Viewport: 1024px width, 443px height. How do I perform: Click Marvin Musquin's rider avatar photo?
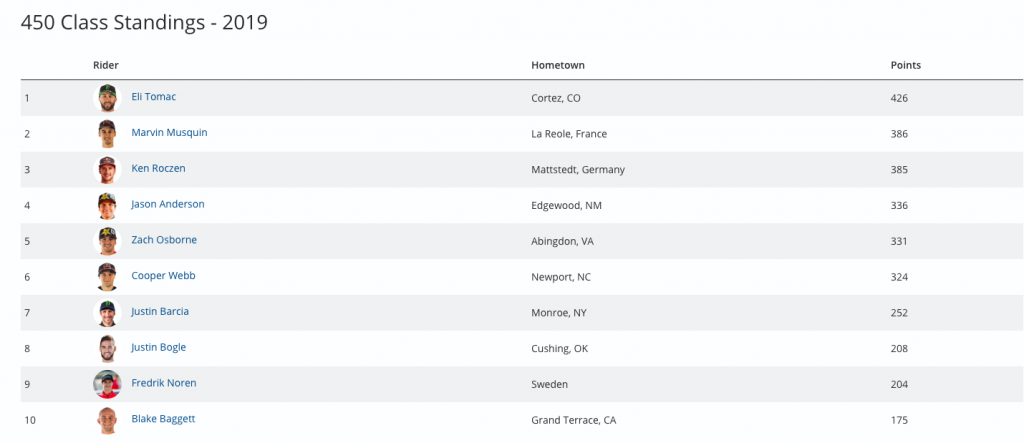click(107, 134)
